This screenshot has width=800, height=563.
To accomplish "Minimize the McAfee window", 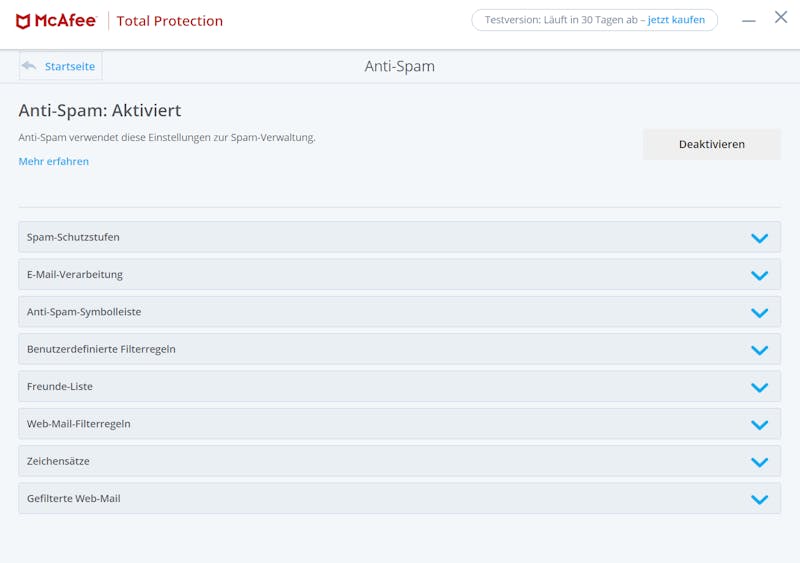I will [x=748, y=21].
